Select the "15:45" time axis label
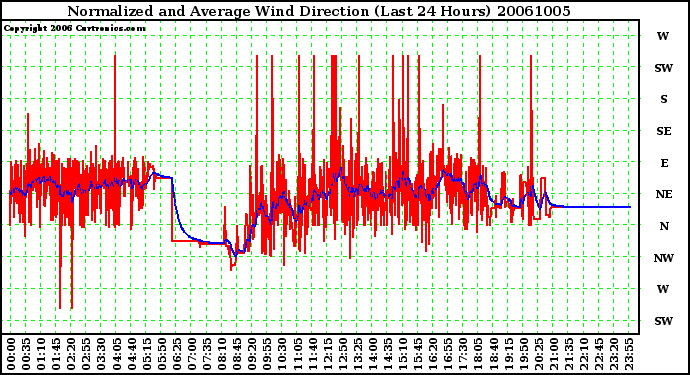The image size is (690, 375). tap(418, 354)
